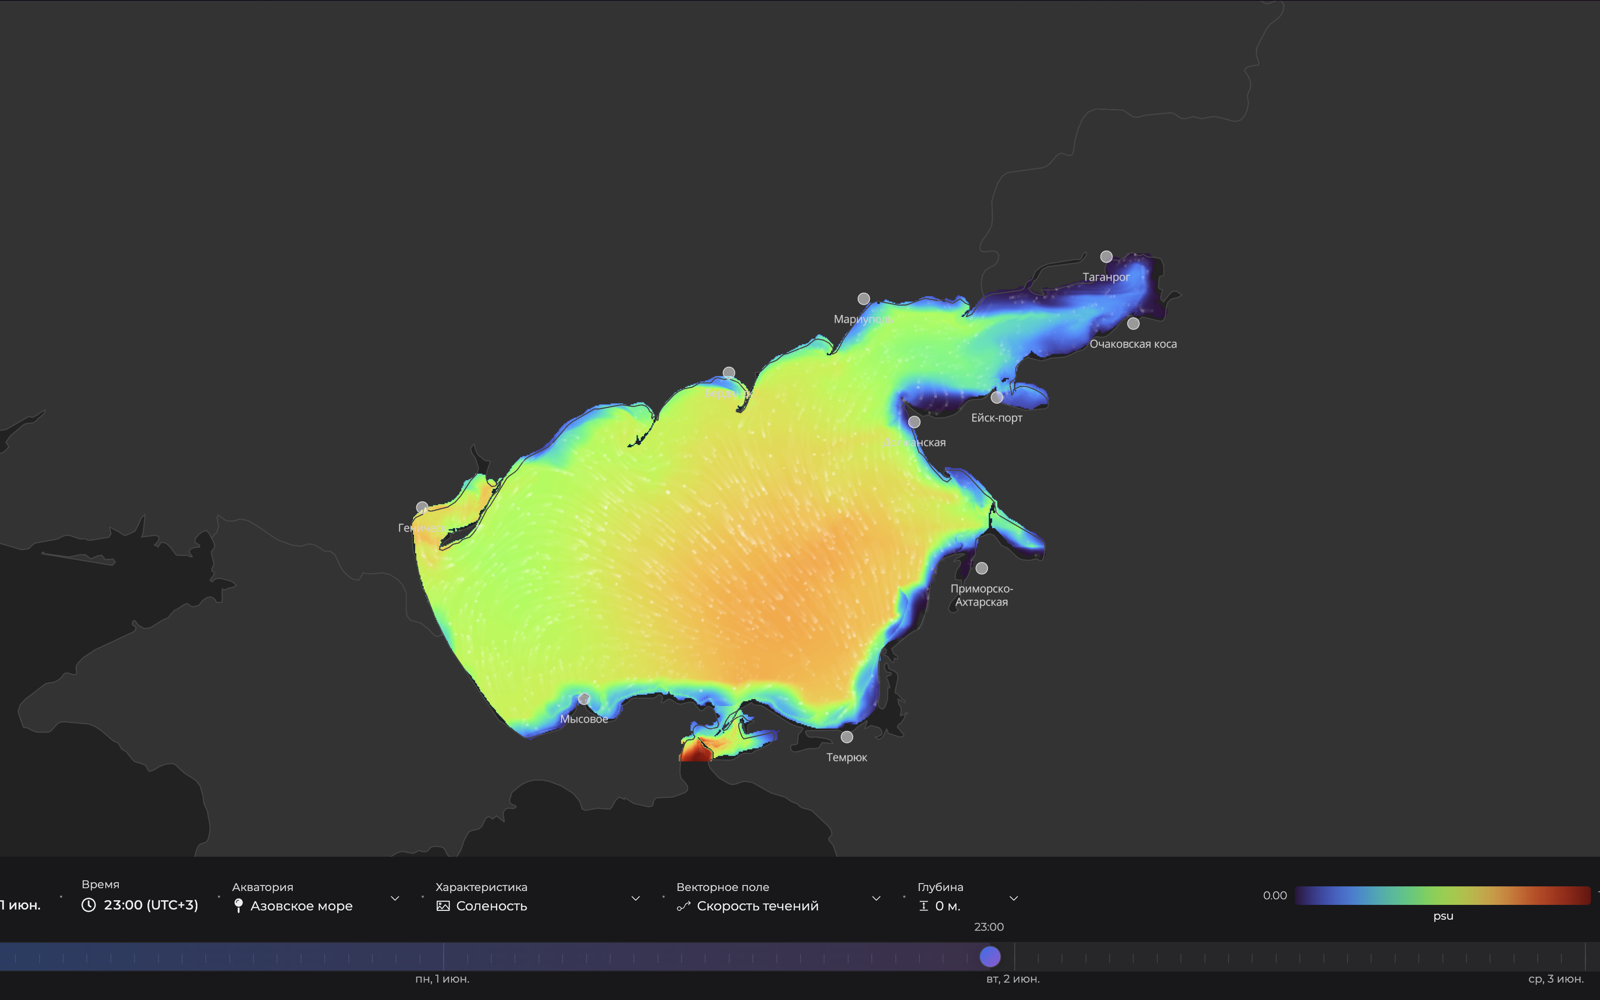The width and height of the screenshot is (1600, 1000).
Task: Open the Соленость characteristic selector
Action: pyautogui.click(x=538, y=897)
